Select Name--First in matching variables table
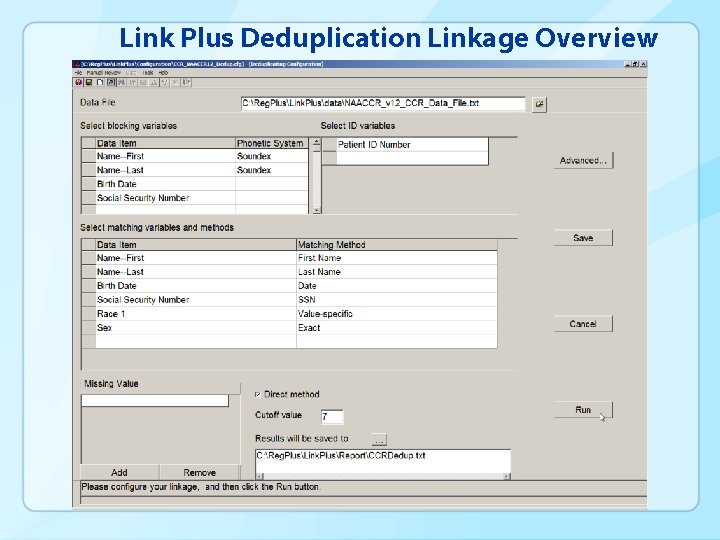 pos(196,258)
